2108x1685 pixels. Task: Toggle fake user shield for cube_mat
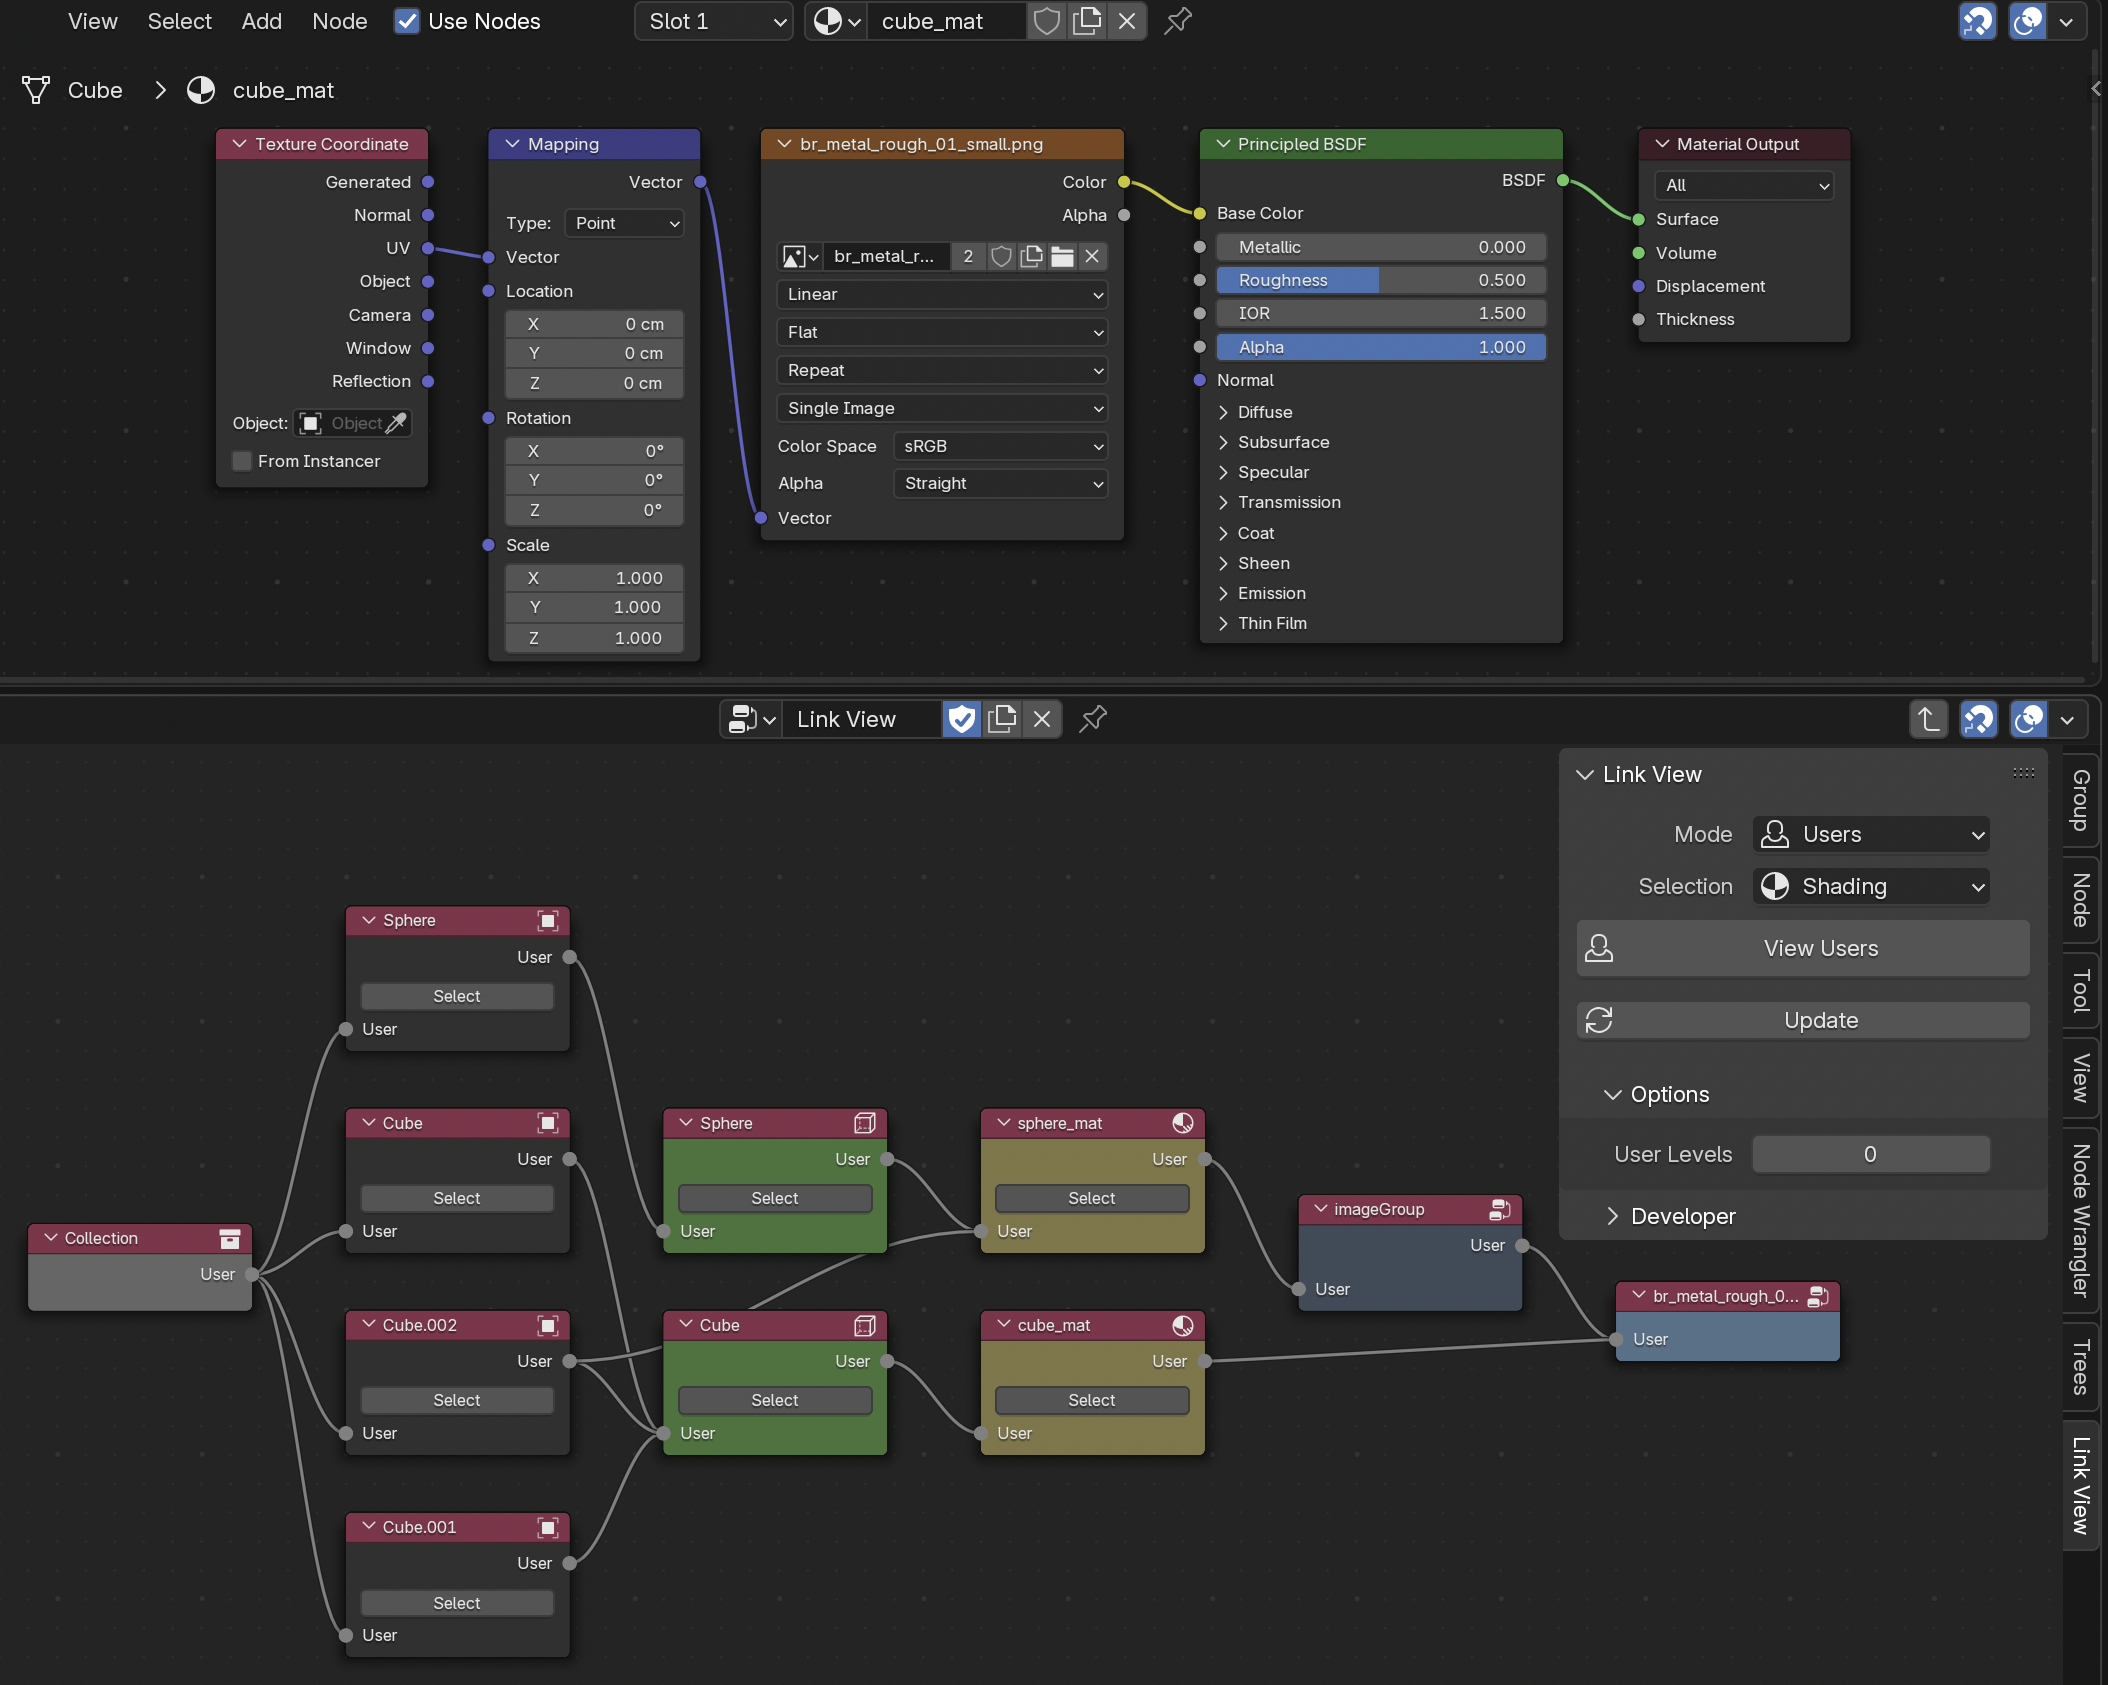coord(1046,21)
